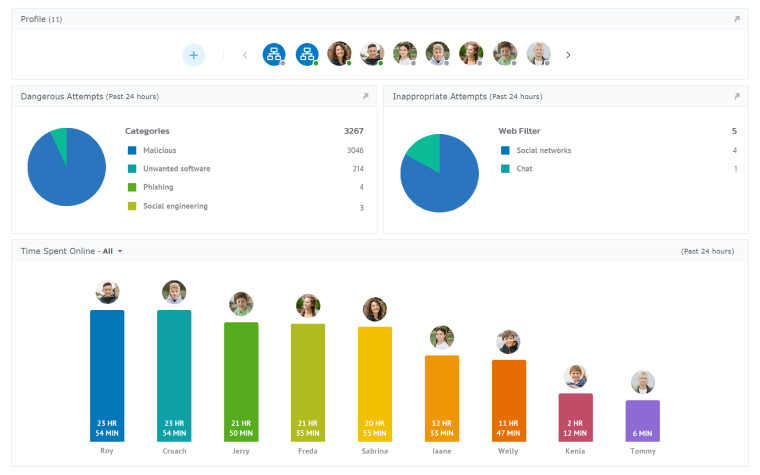Click the Dangerous Attempts pie chart
Viewport: 760px width, 475px height.
coord(67,167)
